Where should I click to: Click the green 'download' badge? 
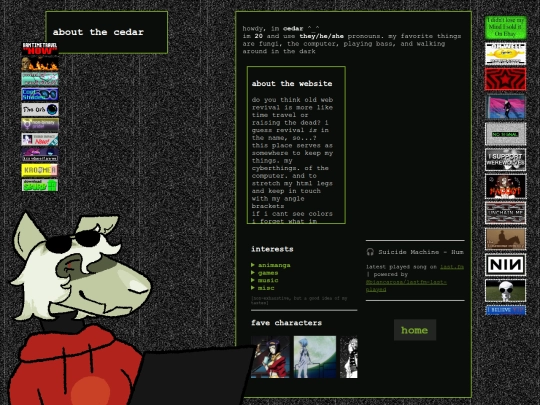[40, 185]
